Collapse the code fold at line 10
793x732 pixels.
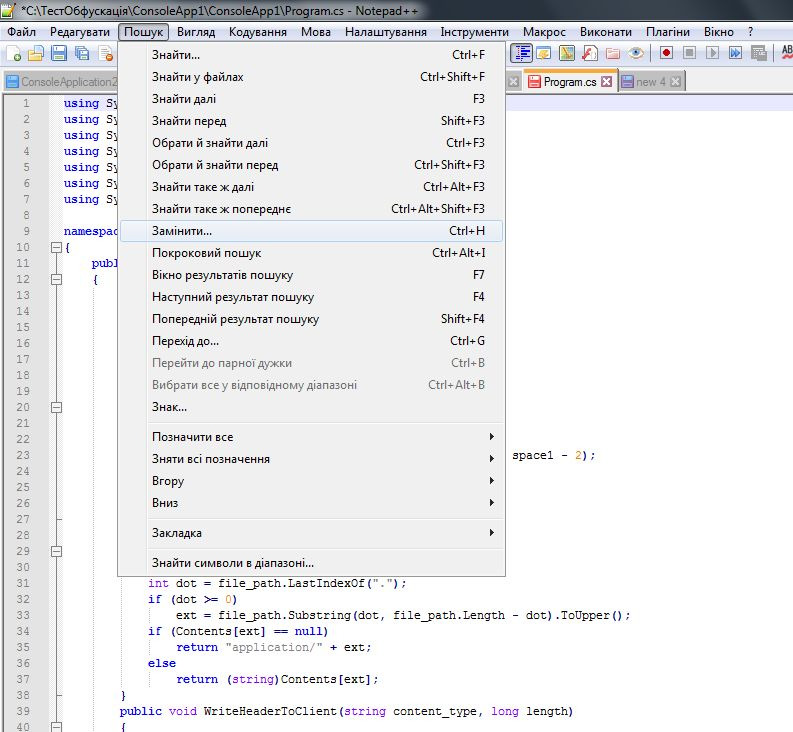[x=55, y=247]
